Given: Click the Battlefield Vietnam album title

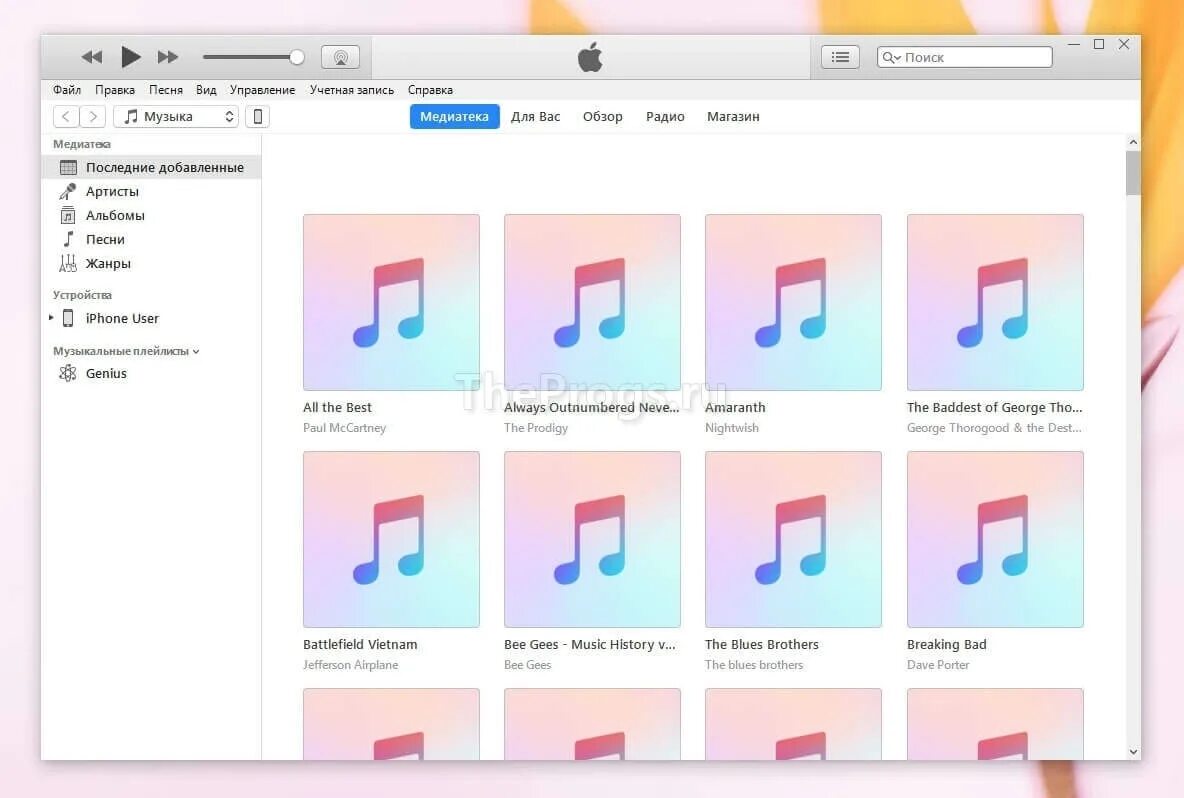Looking at the screenshot, I should [360, 644].
